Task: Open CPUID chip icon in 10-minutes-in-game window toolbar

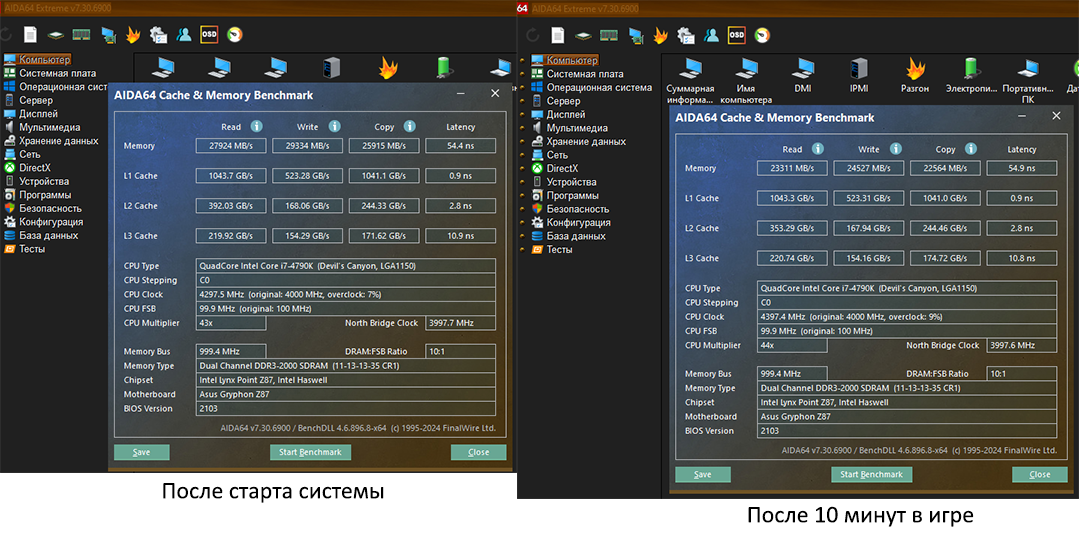Action: click(583, 35)
